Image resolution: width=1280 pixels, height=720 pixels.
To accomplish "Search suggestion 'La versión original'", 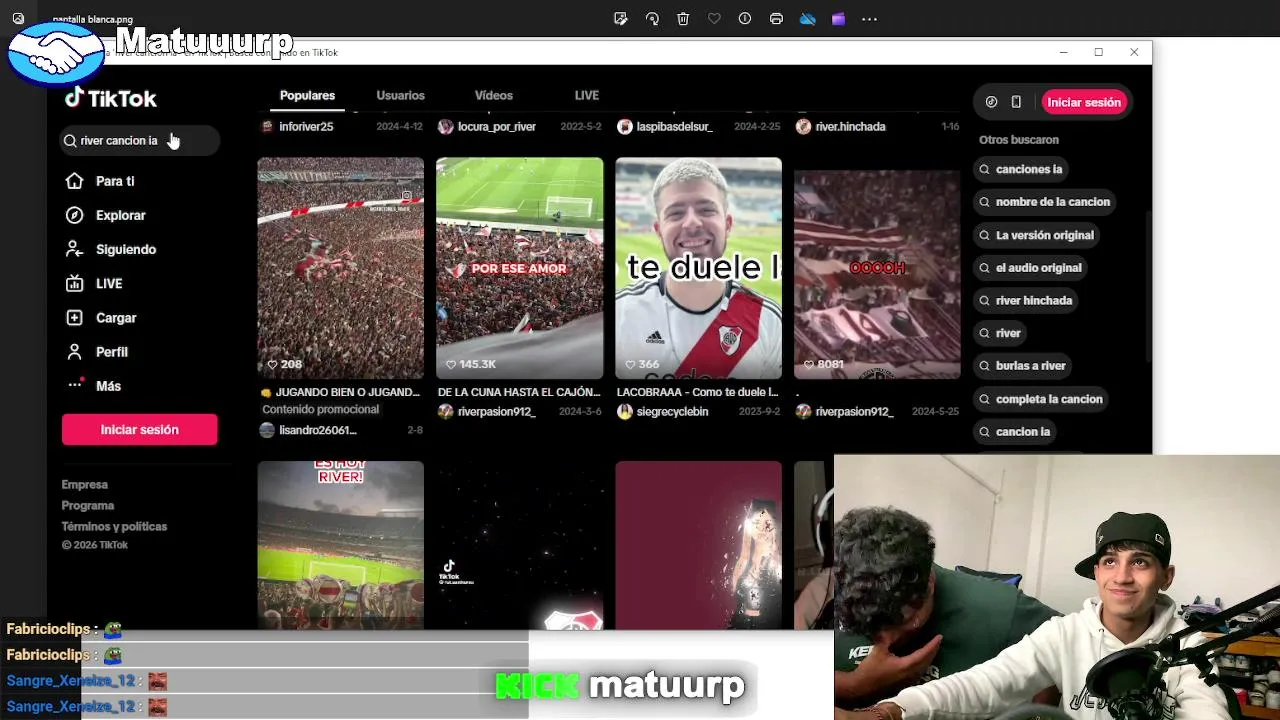I will tap(1038, 235).
